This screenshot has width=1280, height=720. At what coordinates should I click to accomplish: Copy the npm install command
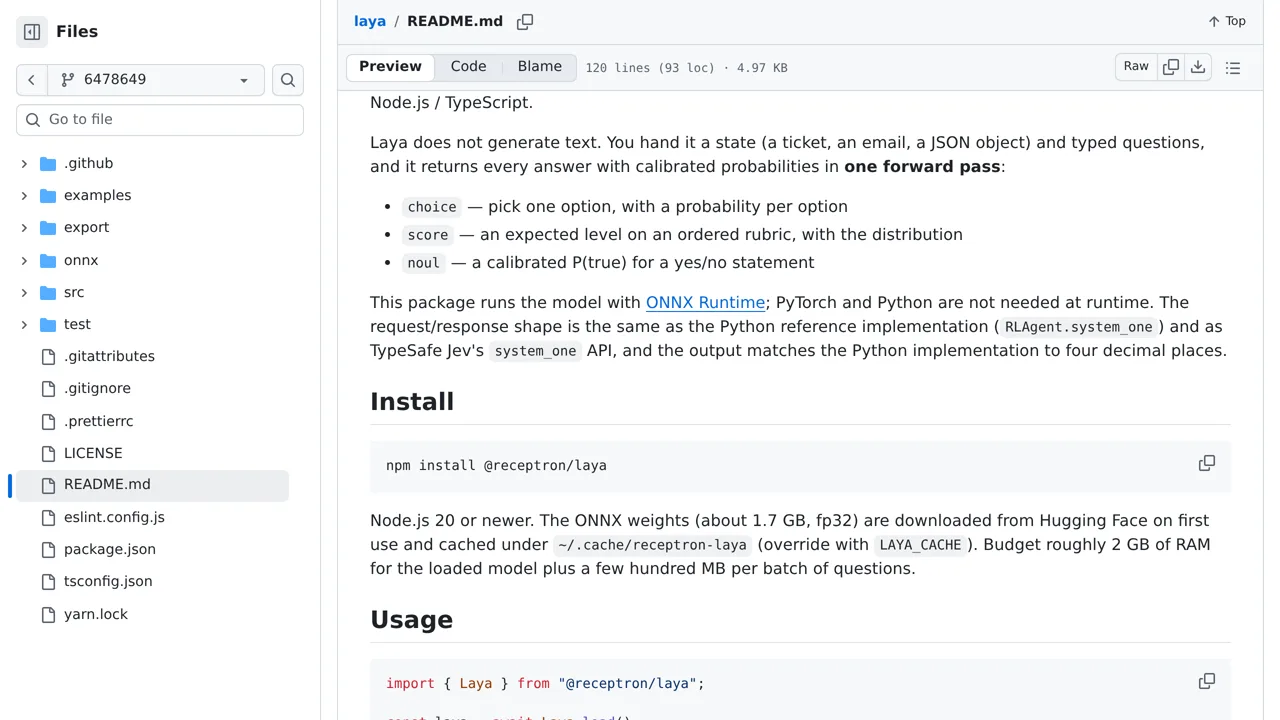tap(1207, 464)
